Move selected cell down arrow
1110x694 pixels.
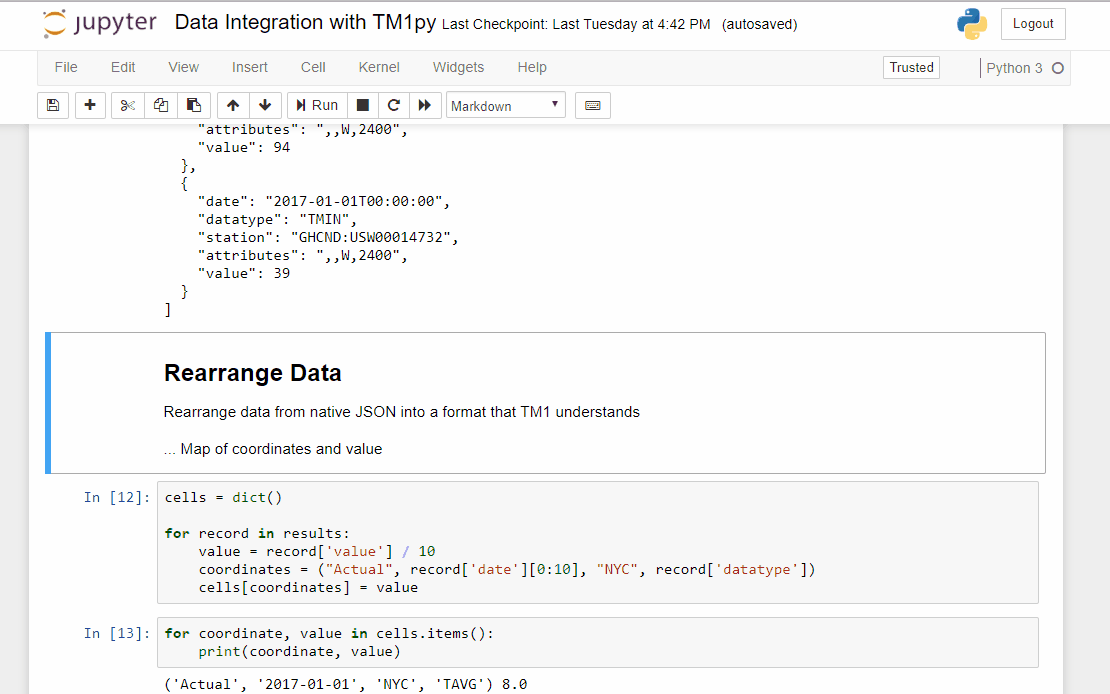(265, 105)
